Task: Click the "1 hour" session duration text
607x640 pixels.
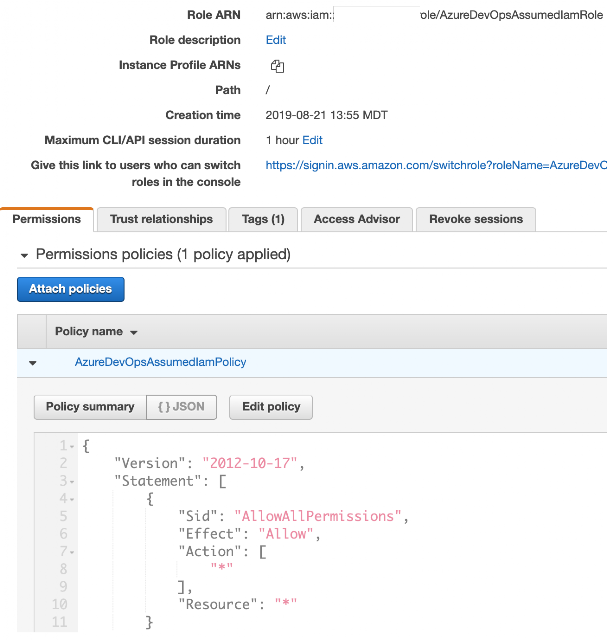Action: pyautogui.click(x=282, y=140)
